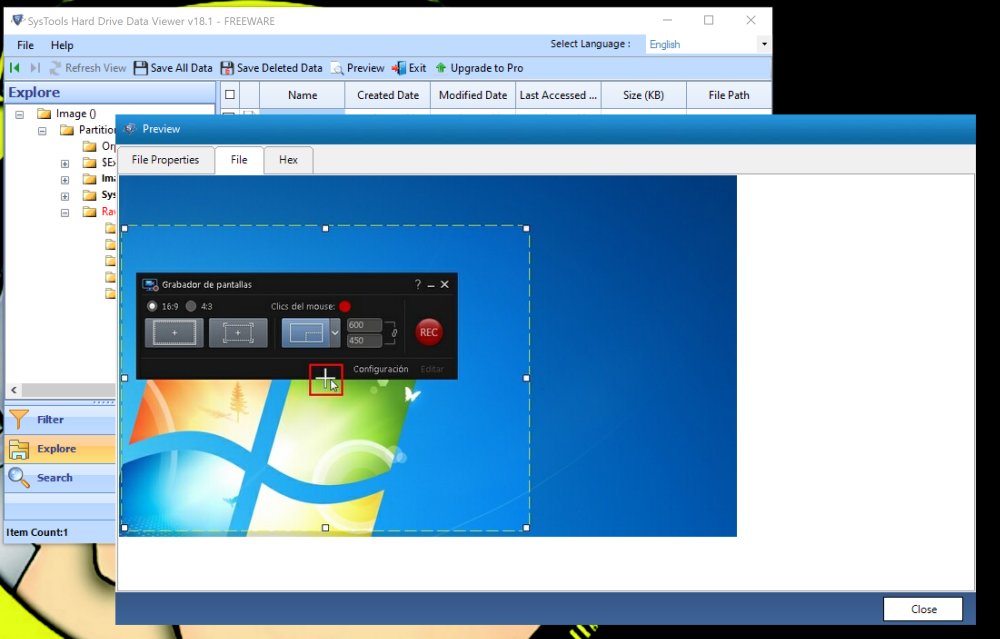Expand the bold folder starting with 'Sys'
Image resolution: width=1000 pixels, height=639 pixels.
coord(65,196)
